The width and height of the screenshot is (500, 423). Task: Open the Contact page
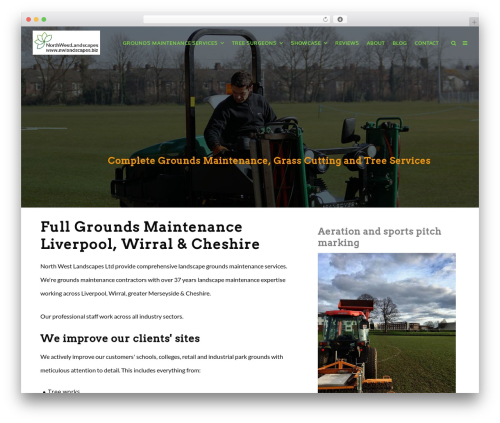coord(426,43)
